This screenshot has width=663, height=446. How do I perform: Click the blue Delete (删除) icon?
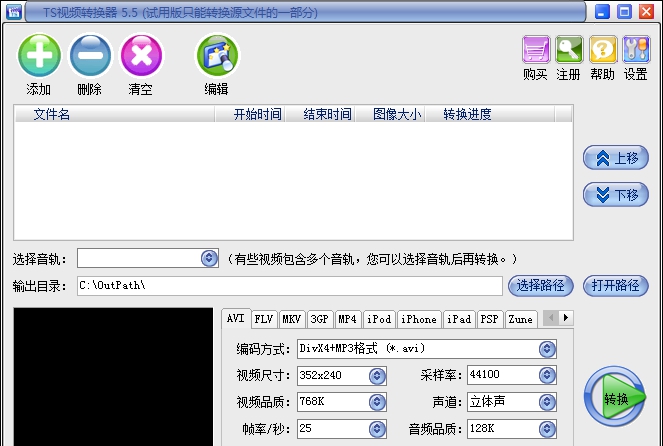(90, 55)
